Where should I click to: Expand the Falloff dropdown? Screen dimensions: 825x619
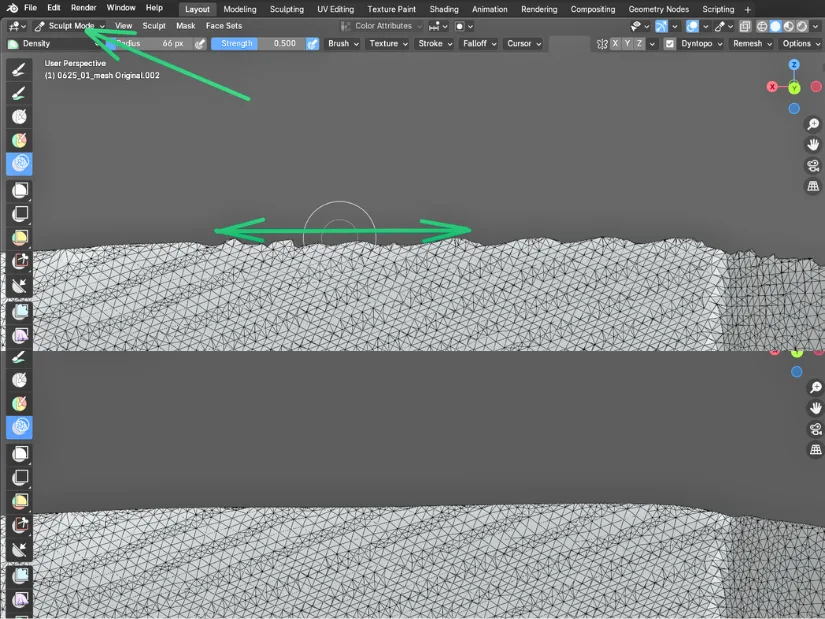(x=479, y=44)
